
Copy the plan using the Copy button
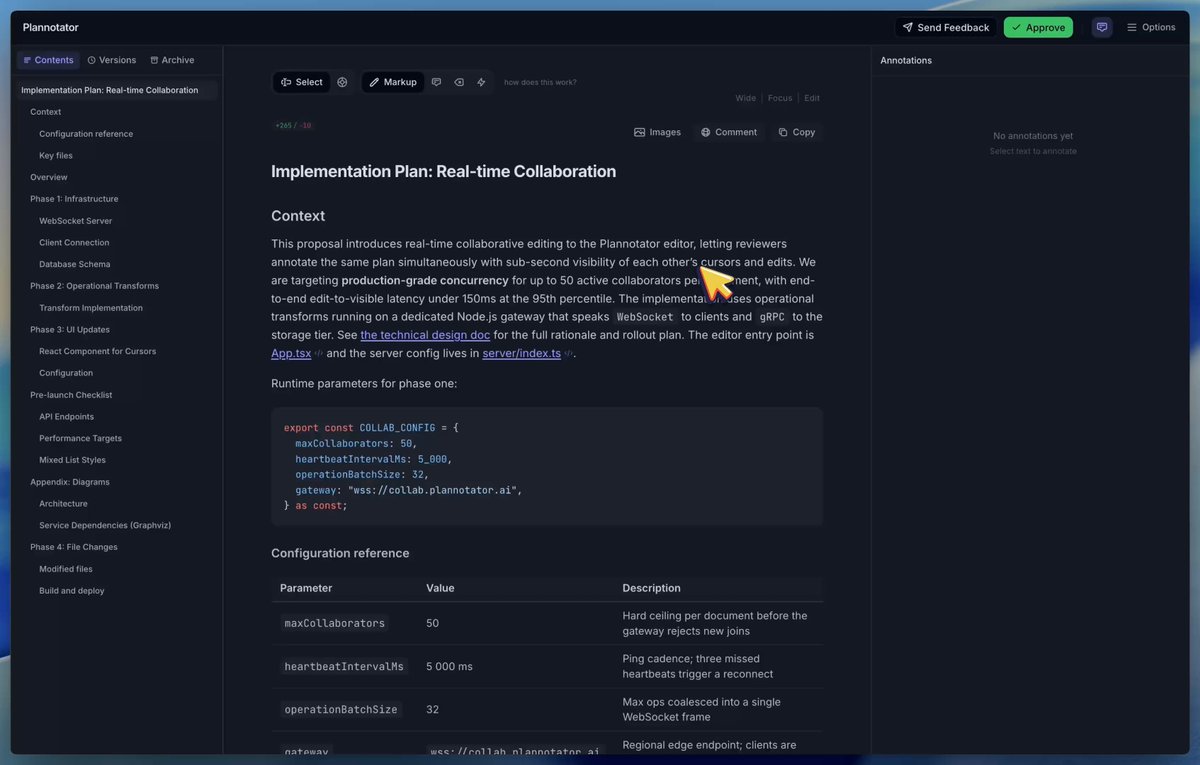797,132
